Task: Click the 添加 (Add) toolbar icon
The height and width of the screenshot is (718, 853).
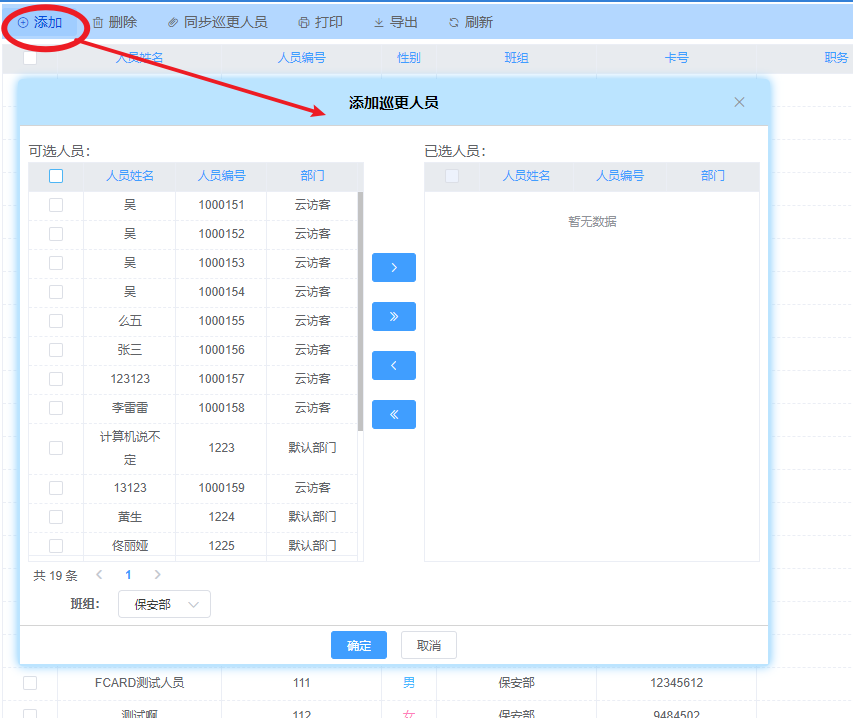Action: [24, 22]
